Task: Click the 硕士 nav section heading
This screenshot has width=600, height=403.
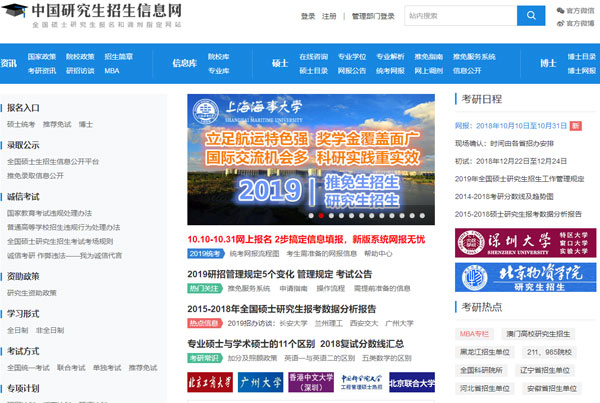Action: click(x=280, y=63)
